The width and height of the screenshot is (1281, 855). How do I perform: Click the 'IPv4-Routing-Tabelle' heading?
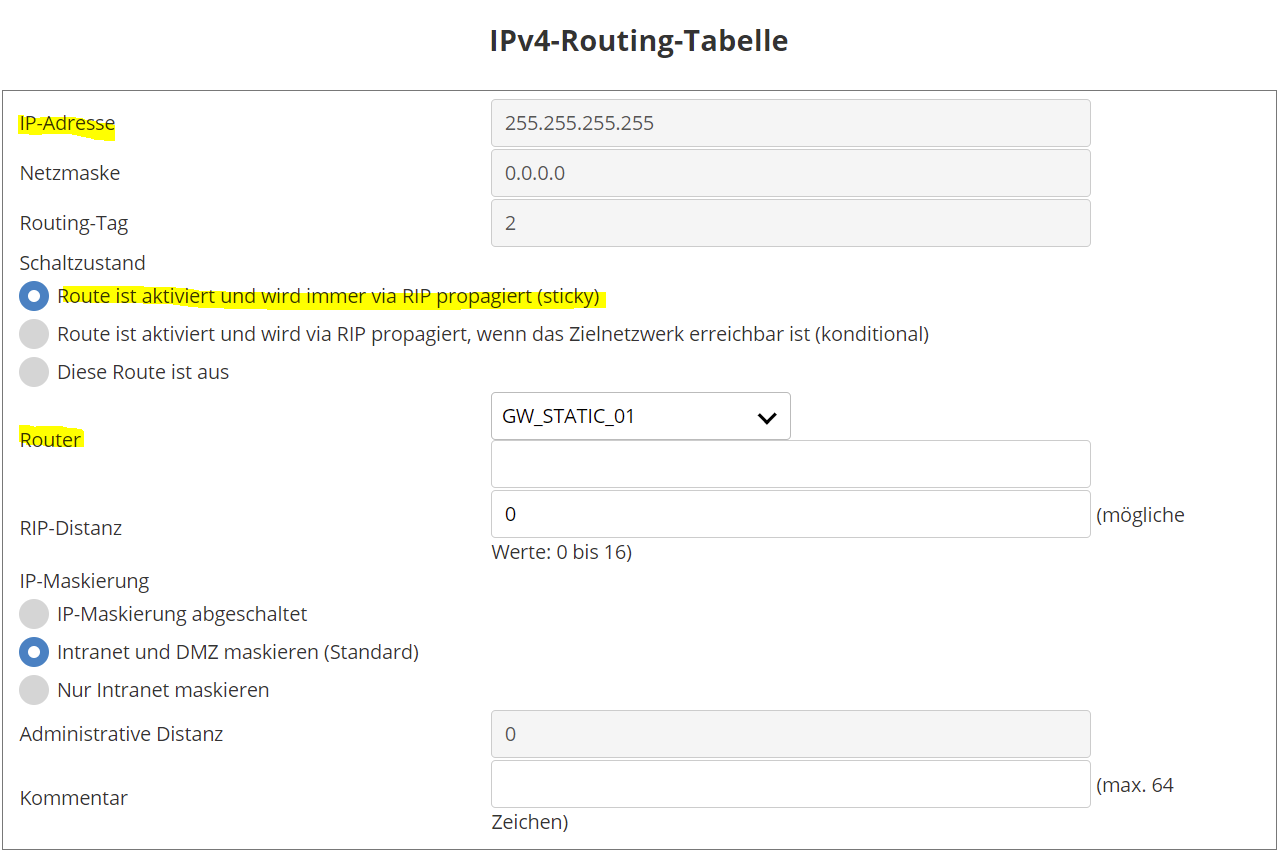click(x=639, y=41)
